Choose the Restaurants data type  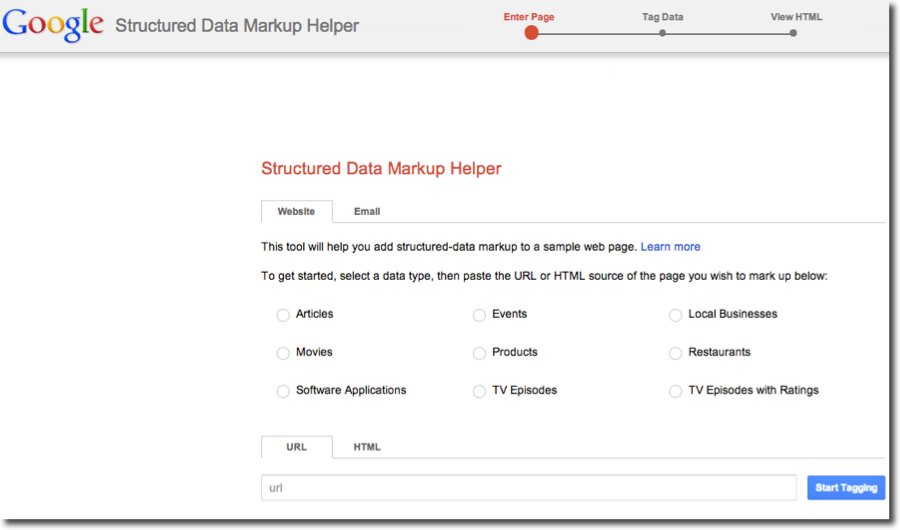[676, 353]
